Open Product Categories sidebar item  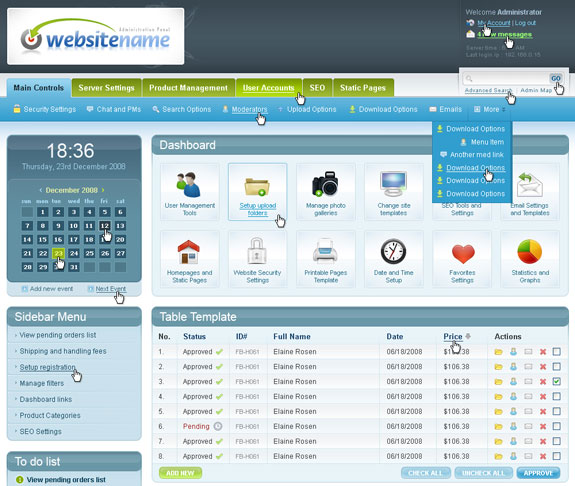50,416
